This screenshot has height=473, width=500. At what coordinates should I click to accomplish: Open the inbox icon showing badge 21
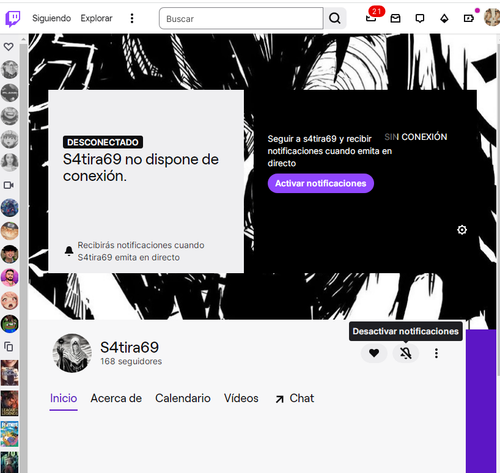[371, 18]
